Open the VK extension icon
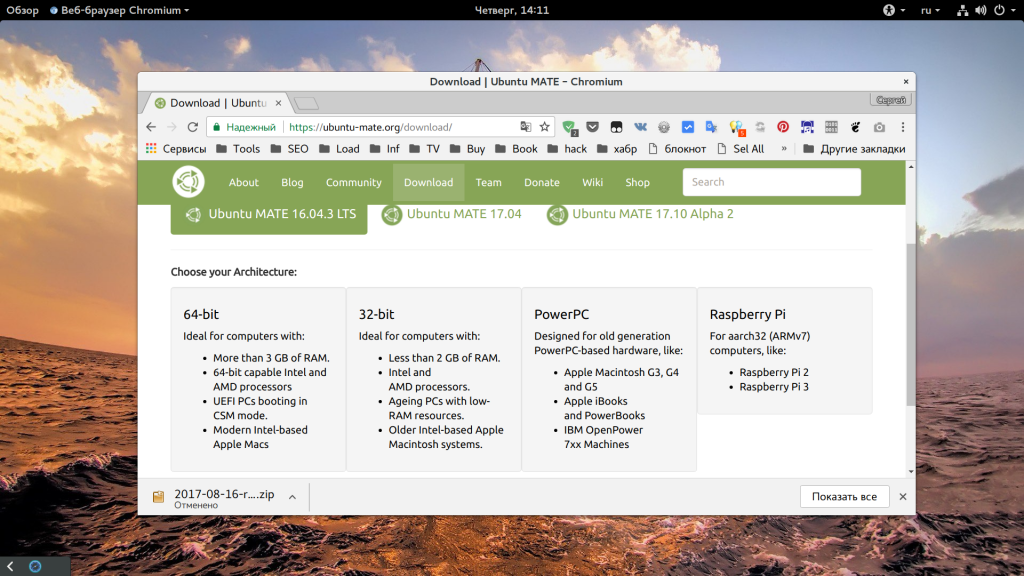Viewport: 1024px width, 576px height. tap(640, 127)
